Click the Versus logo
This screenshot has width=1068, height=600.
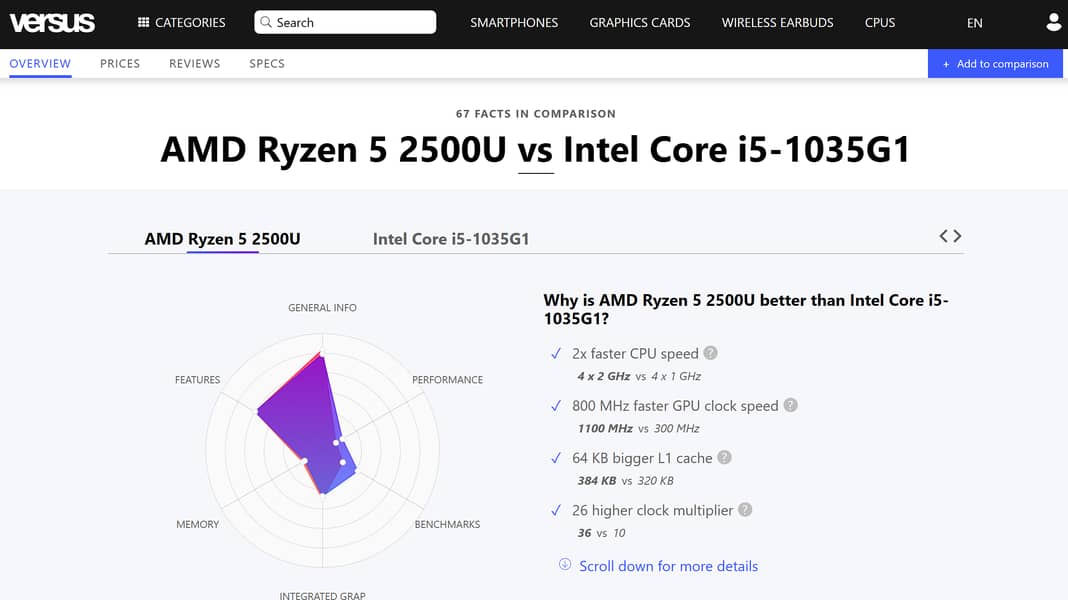tap(52, 22)
